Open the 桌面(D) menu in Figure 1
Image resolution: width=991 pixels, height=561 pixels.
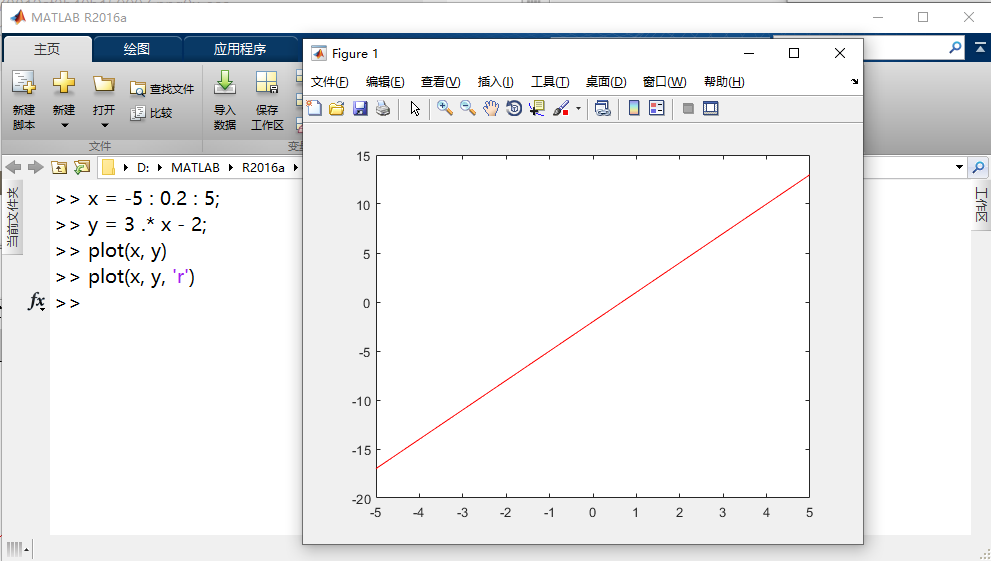pos(605,81)
